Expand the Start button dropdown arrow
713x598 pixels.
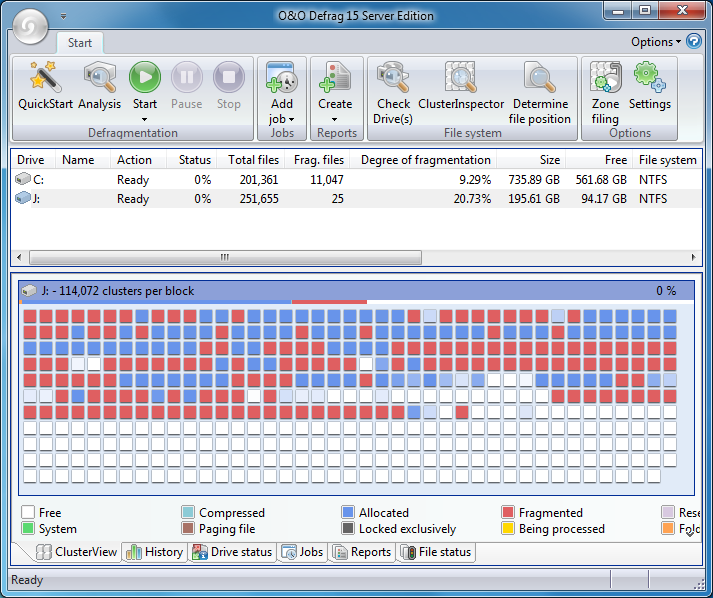[x=145, y=119]
